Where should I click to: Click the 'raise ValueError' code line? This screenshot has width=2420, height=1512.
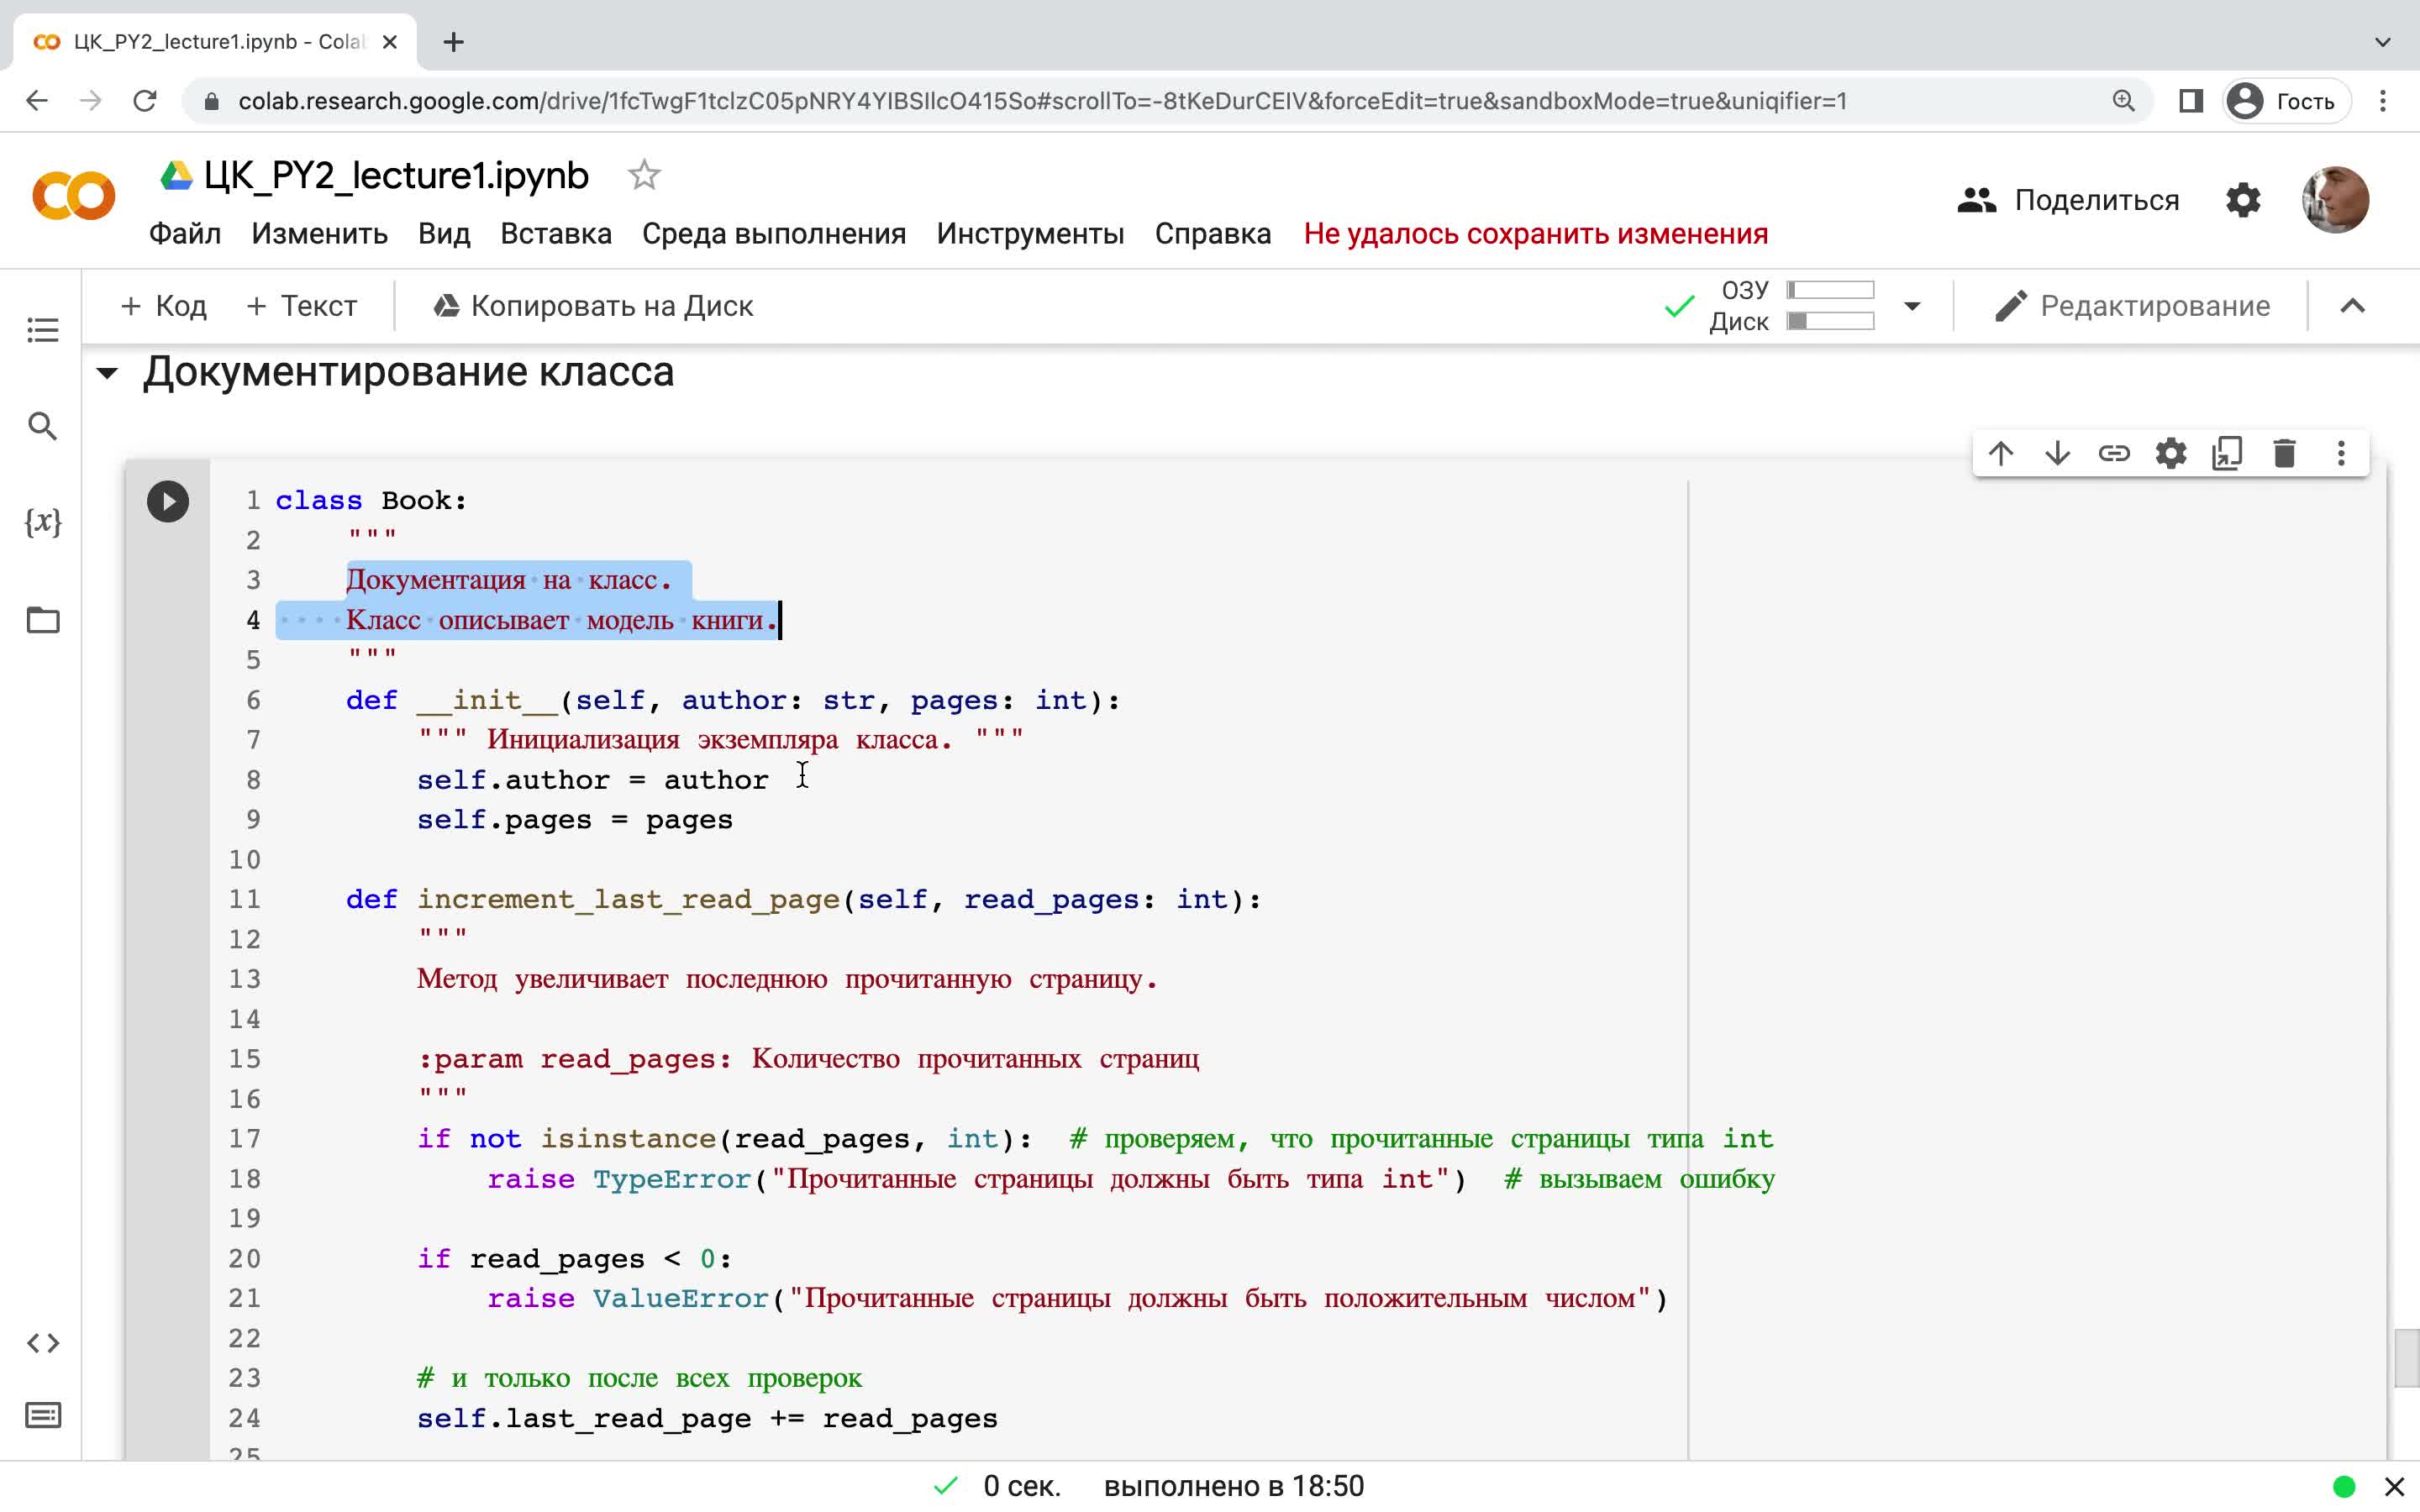pos(1077,1299)
